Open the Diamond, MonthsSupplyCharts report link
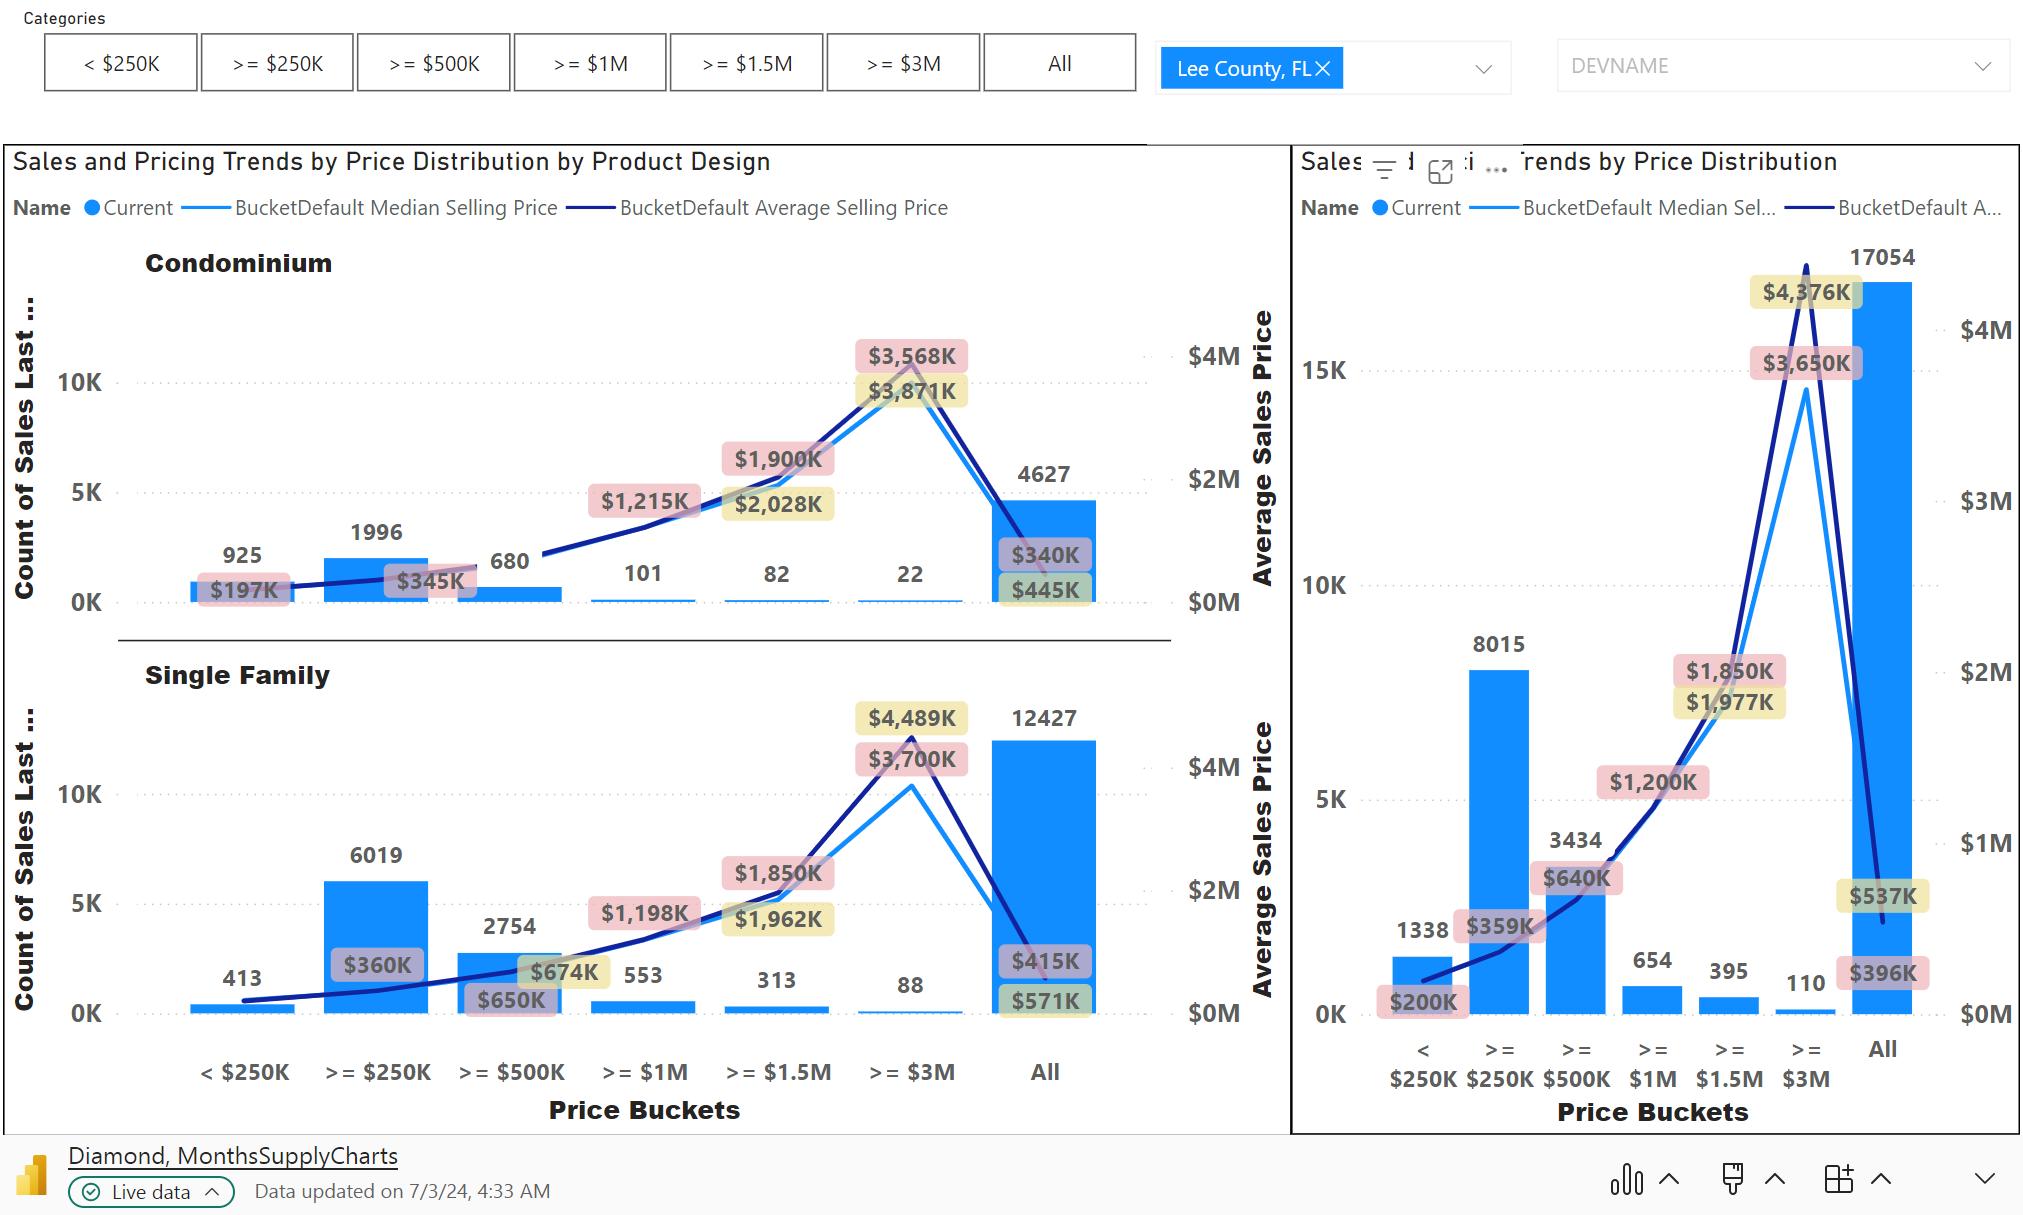This screenshot has height=1215, width=2023. 233,1156
